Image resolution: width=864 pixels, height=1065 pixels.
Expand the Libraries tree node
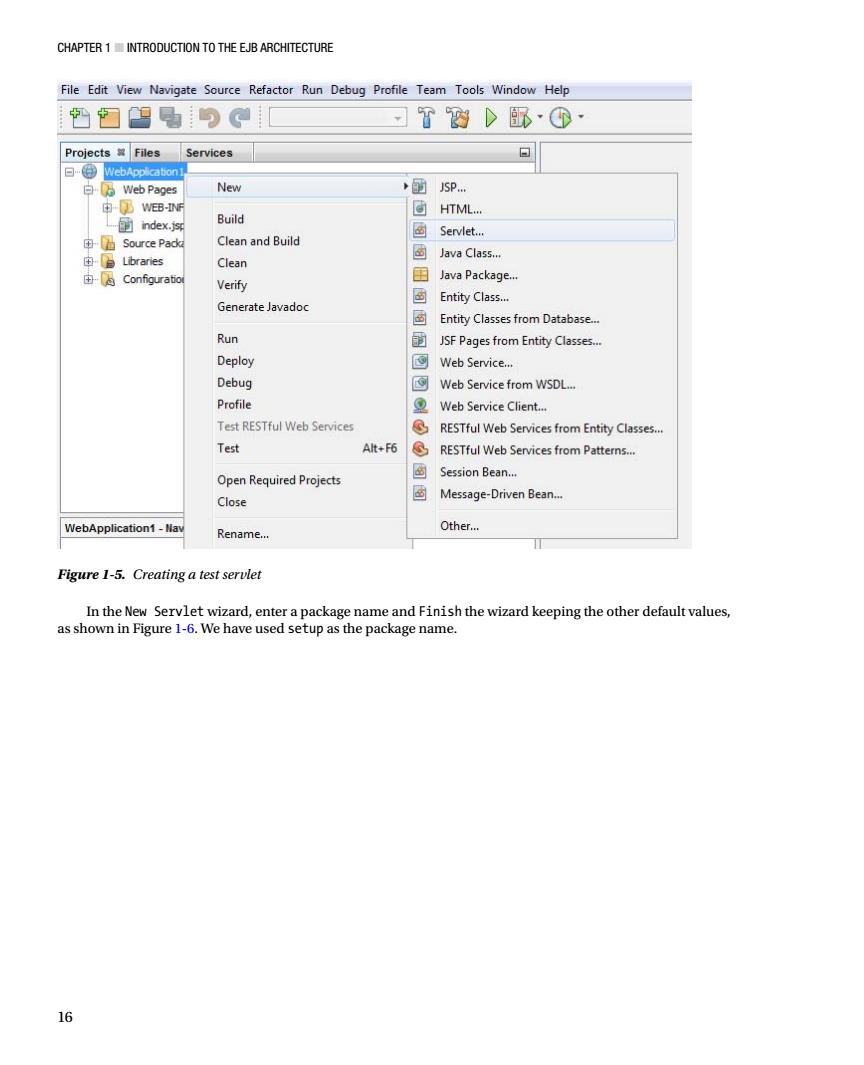tap(88, 261)
